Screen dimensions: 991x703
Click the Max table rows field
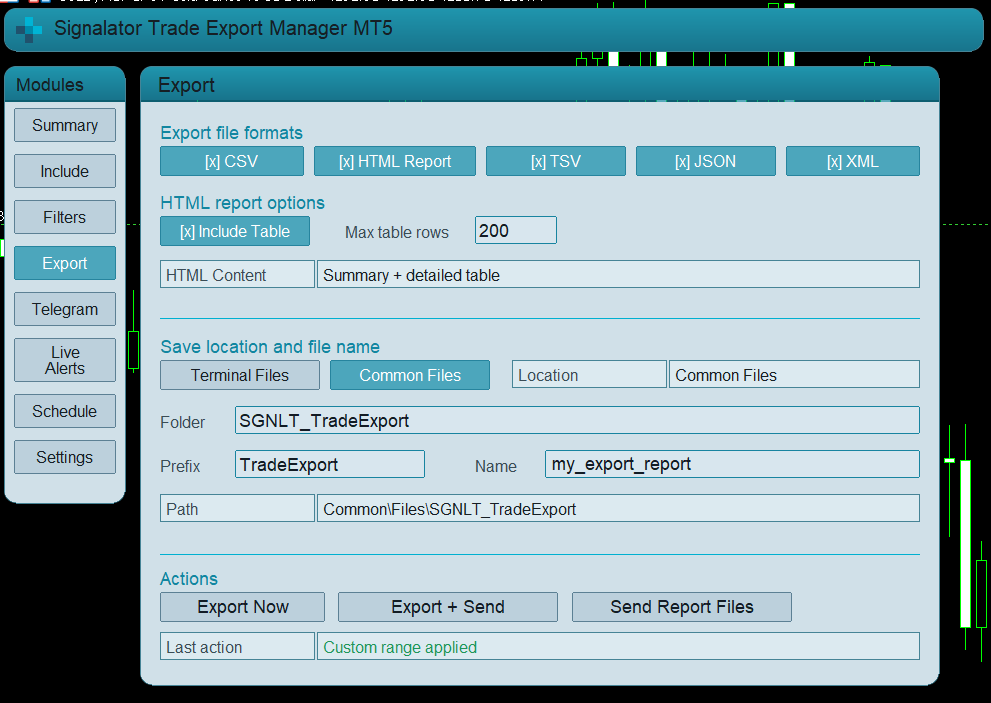[x=516, y=230]
